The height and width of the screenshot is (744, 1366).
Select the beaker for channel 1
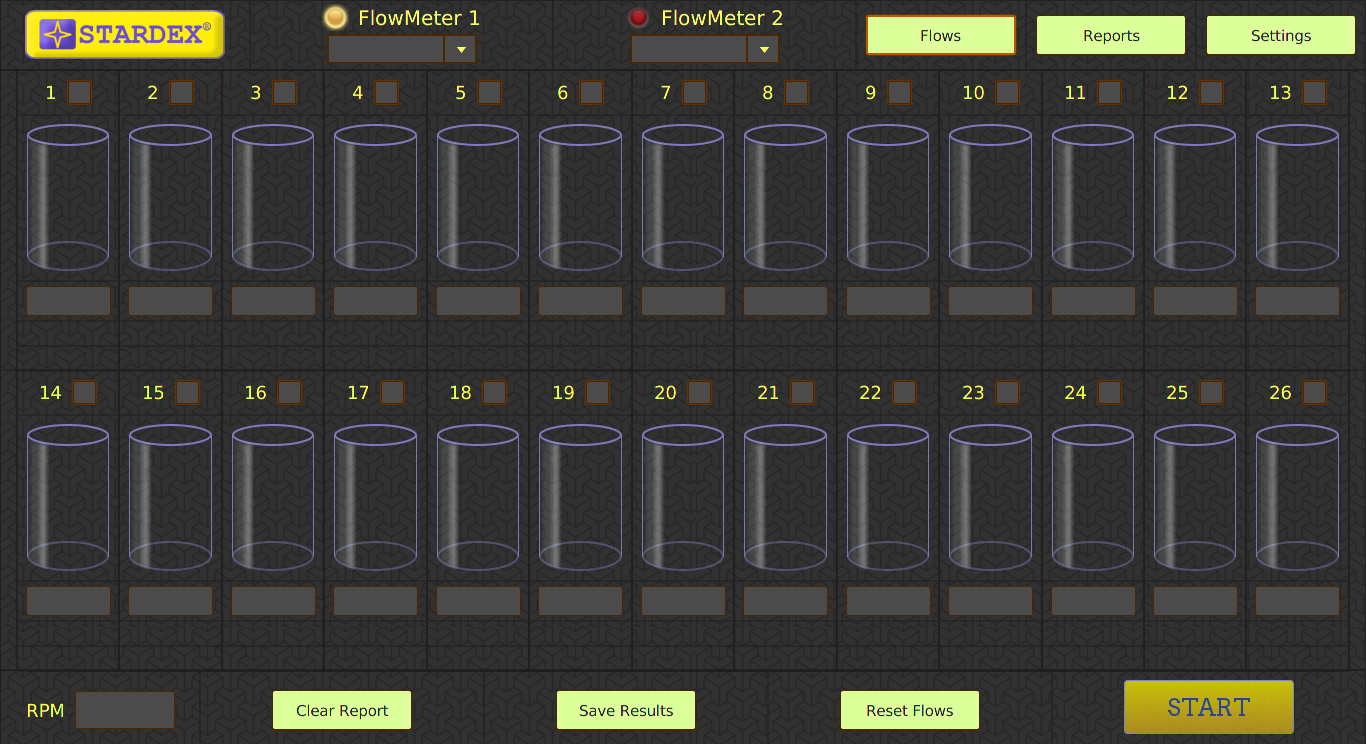coord(68,197)
